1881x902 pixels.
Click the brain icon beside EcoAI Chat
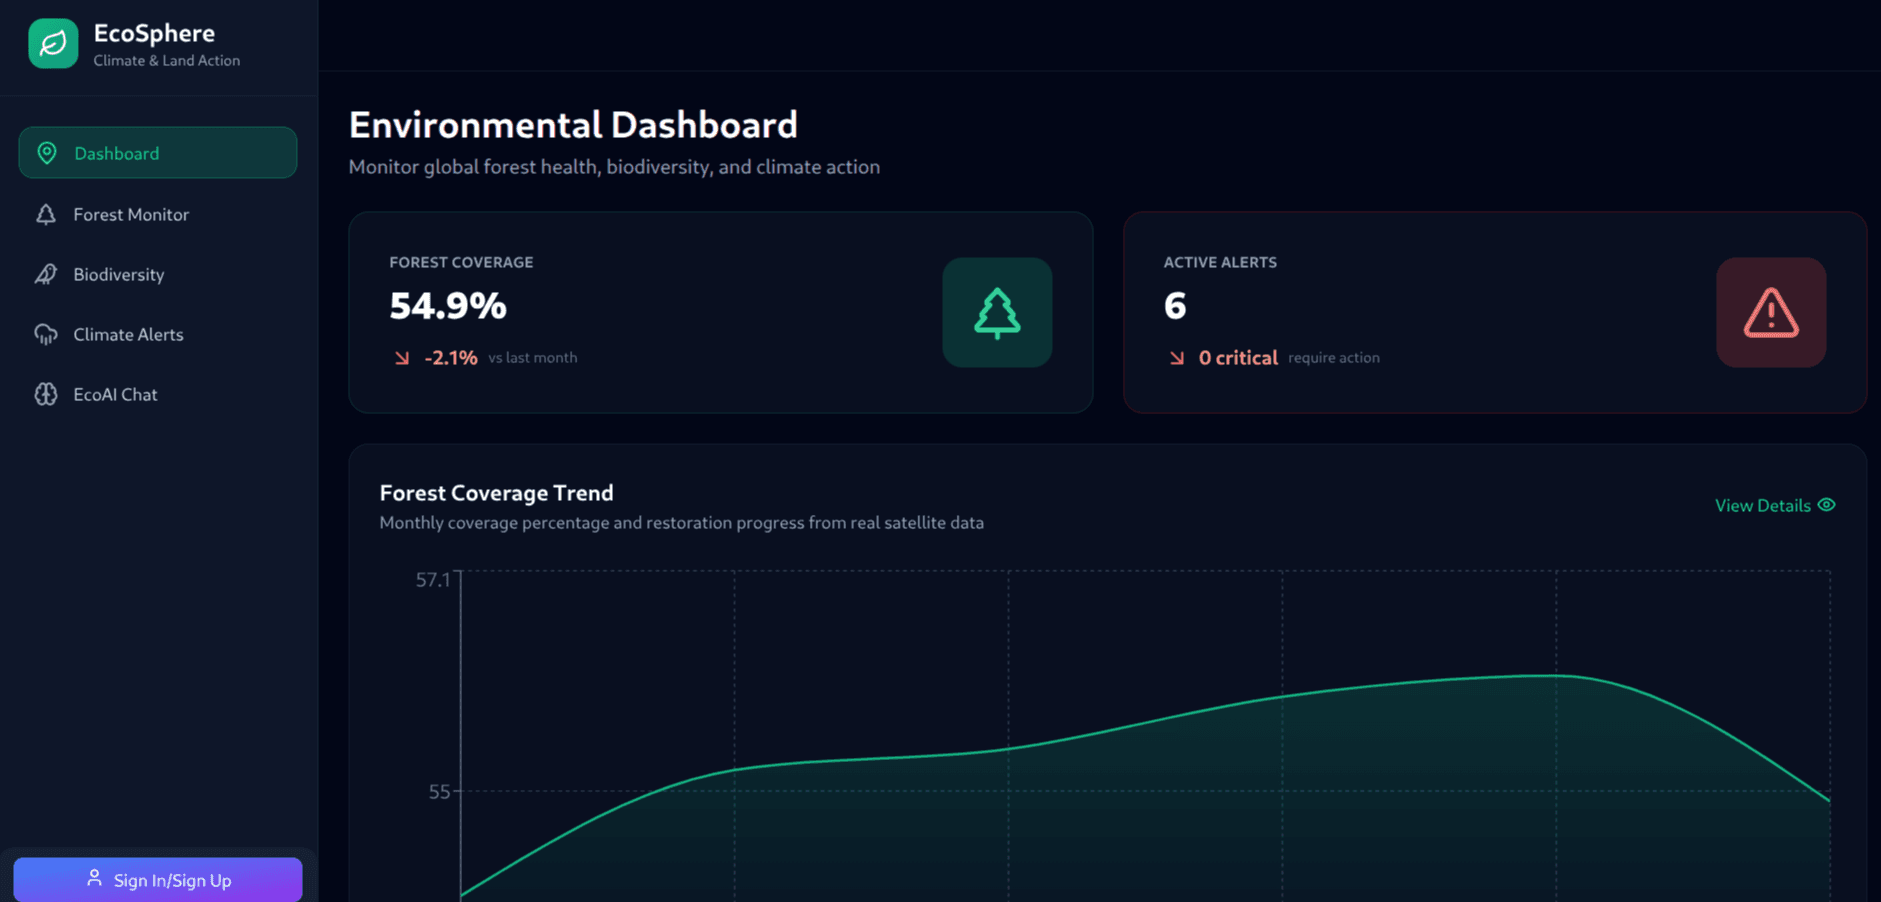(x=46, y=394)
